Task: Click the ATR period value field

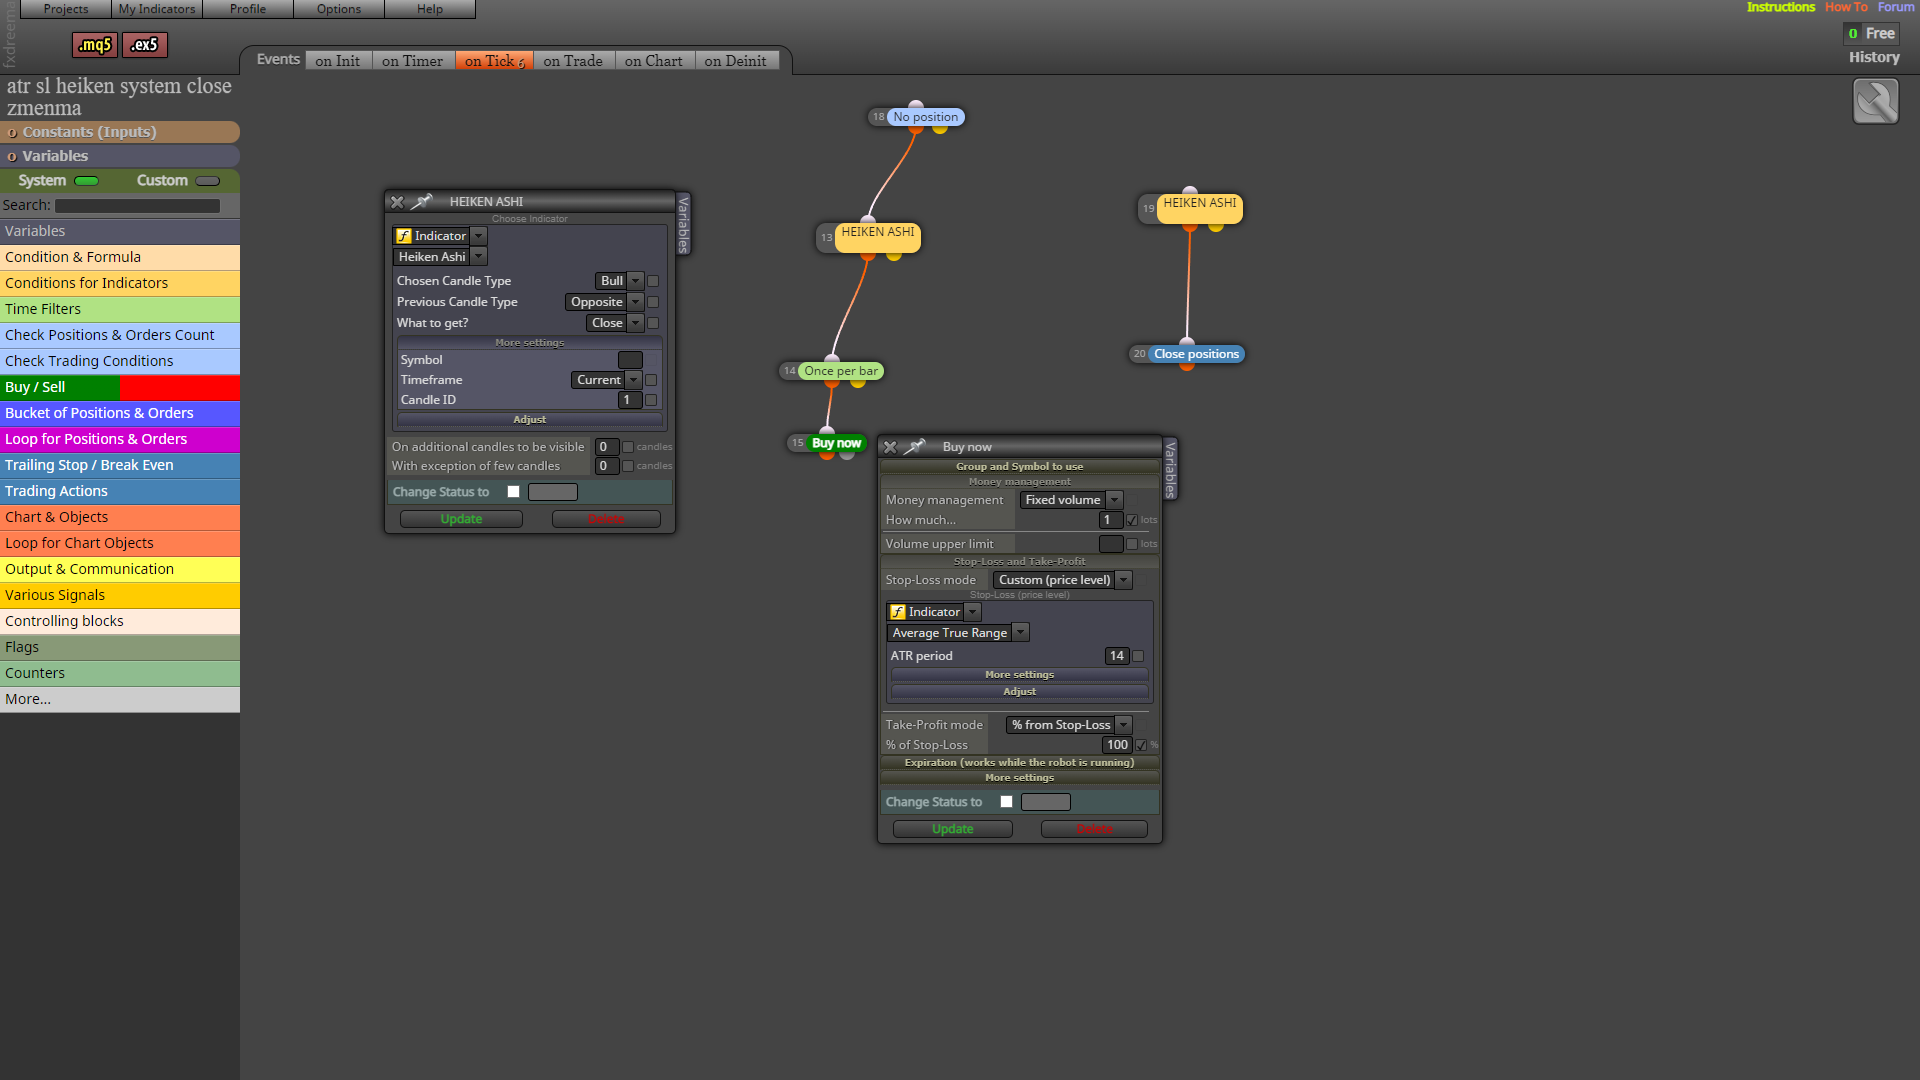Action: coord(1116,656)
